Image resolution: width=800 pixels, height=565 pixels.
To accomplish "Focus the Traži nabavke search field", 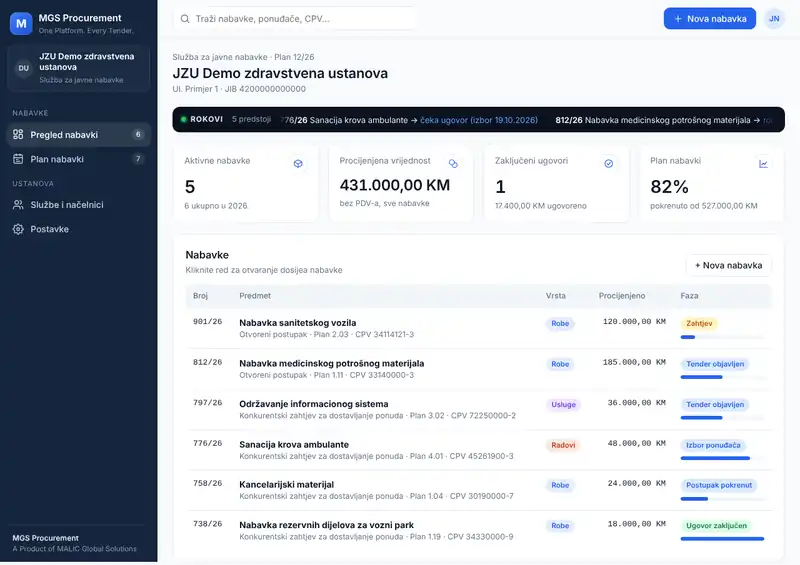I will click(x=295, y=19).
